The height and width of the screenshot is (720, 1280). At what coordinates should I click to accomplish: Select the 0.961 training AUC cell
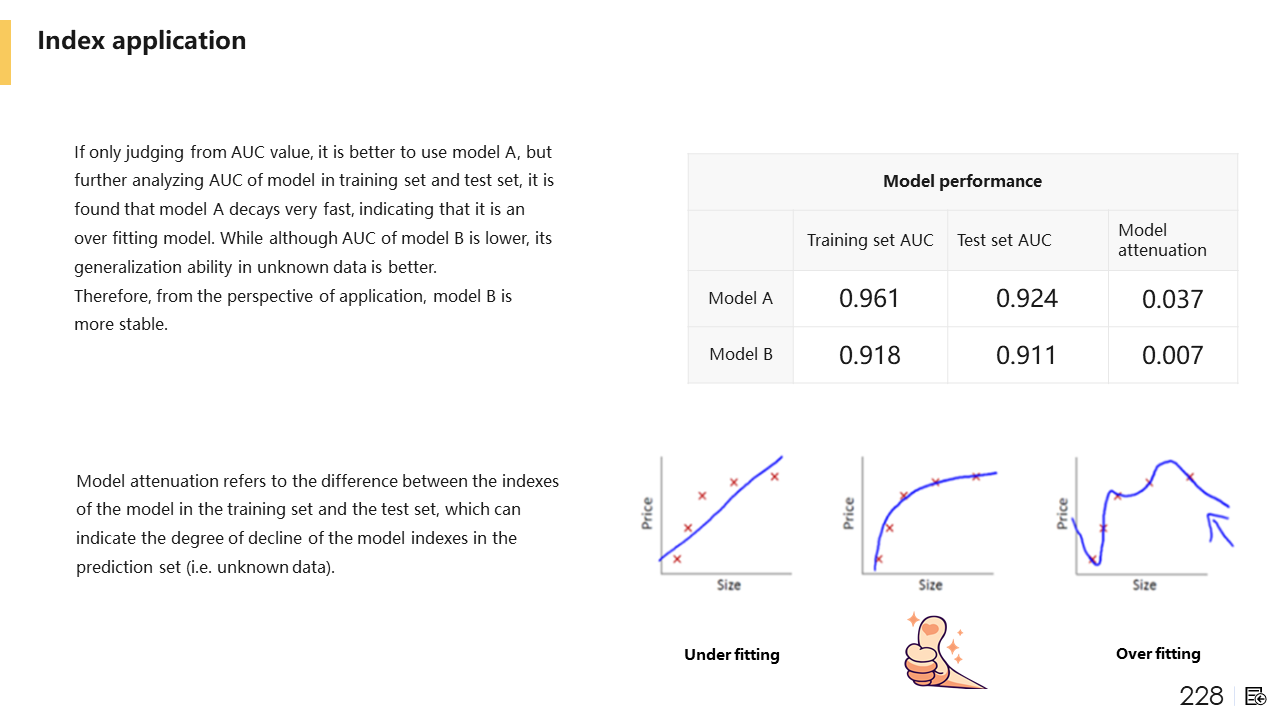tap(869, 298)
